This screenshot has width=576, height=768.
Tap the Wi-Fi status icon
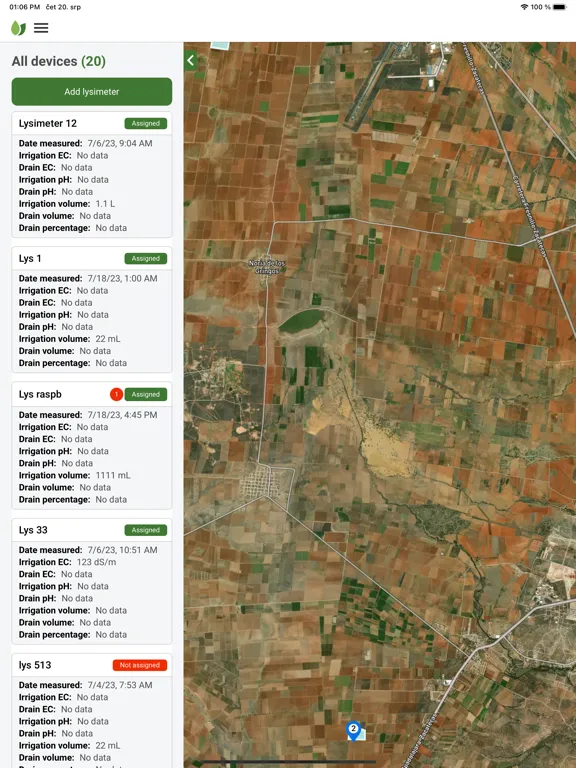click(x=525, y=7)
